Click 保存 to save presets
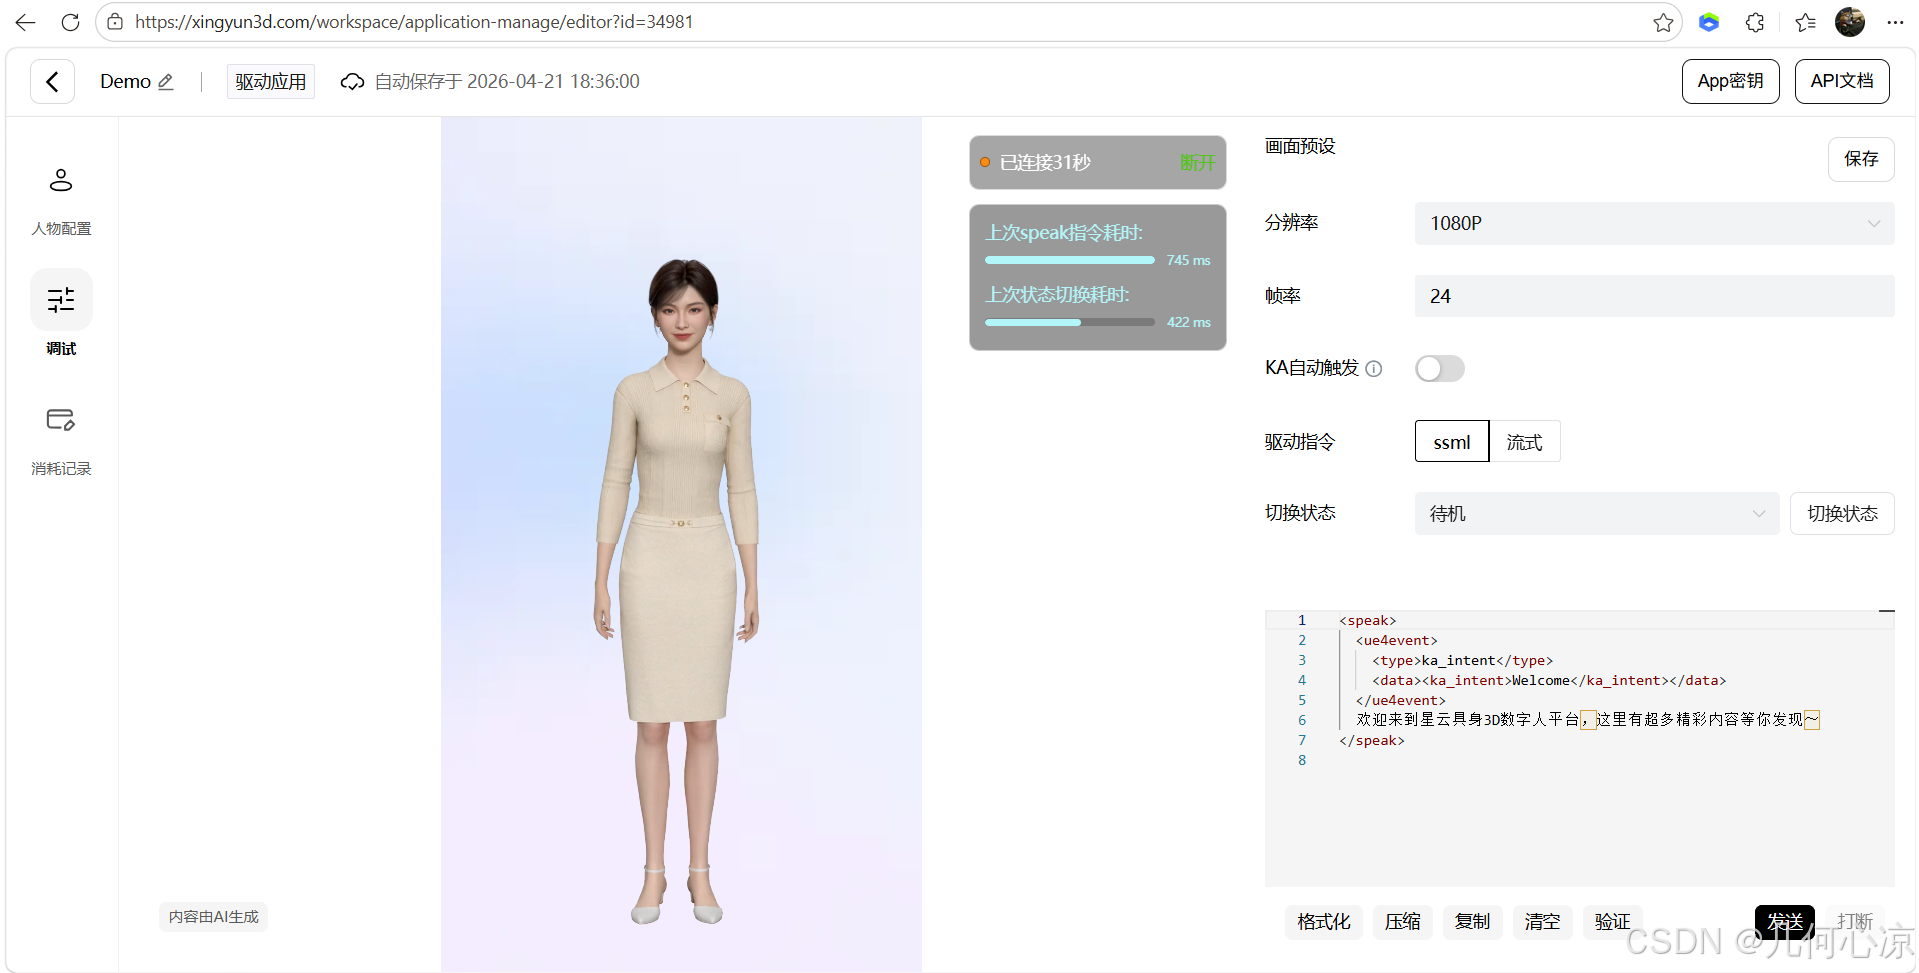Image resolution: width=1919 pixels, height=973 pixels. [1861, 159]
